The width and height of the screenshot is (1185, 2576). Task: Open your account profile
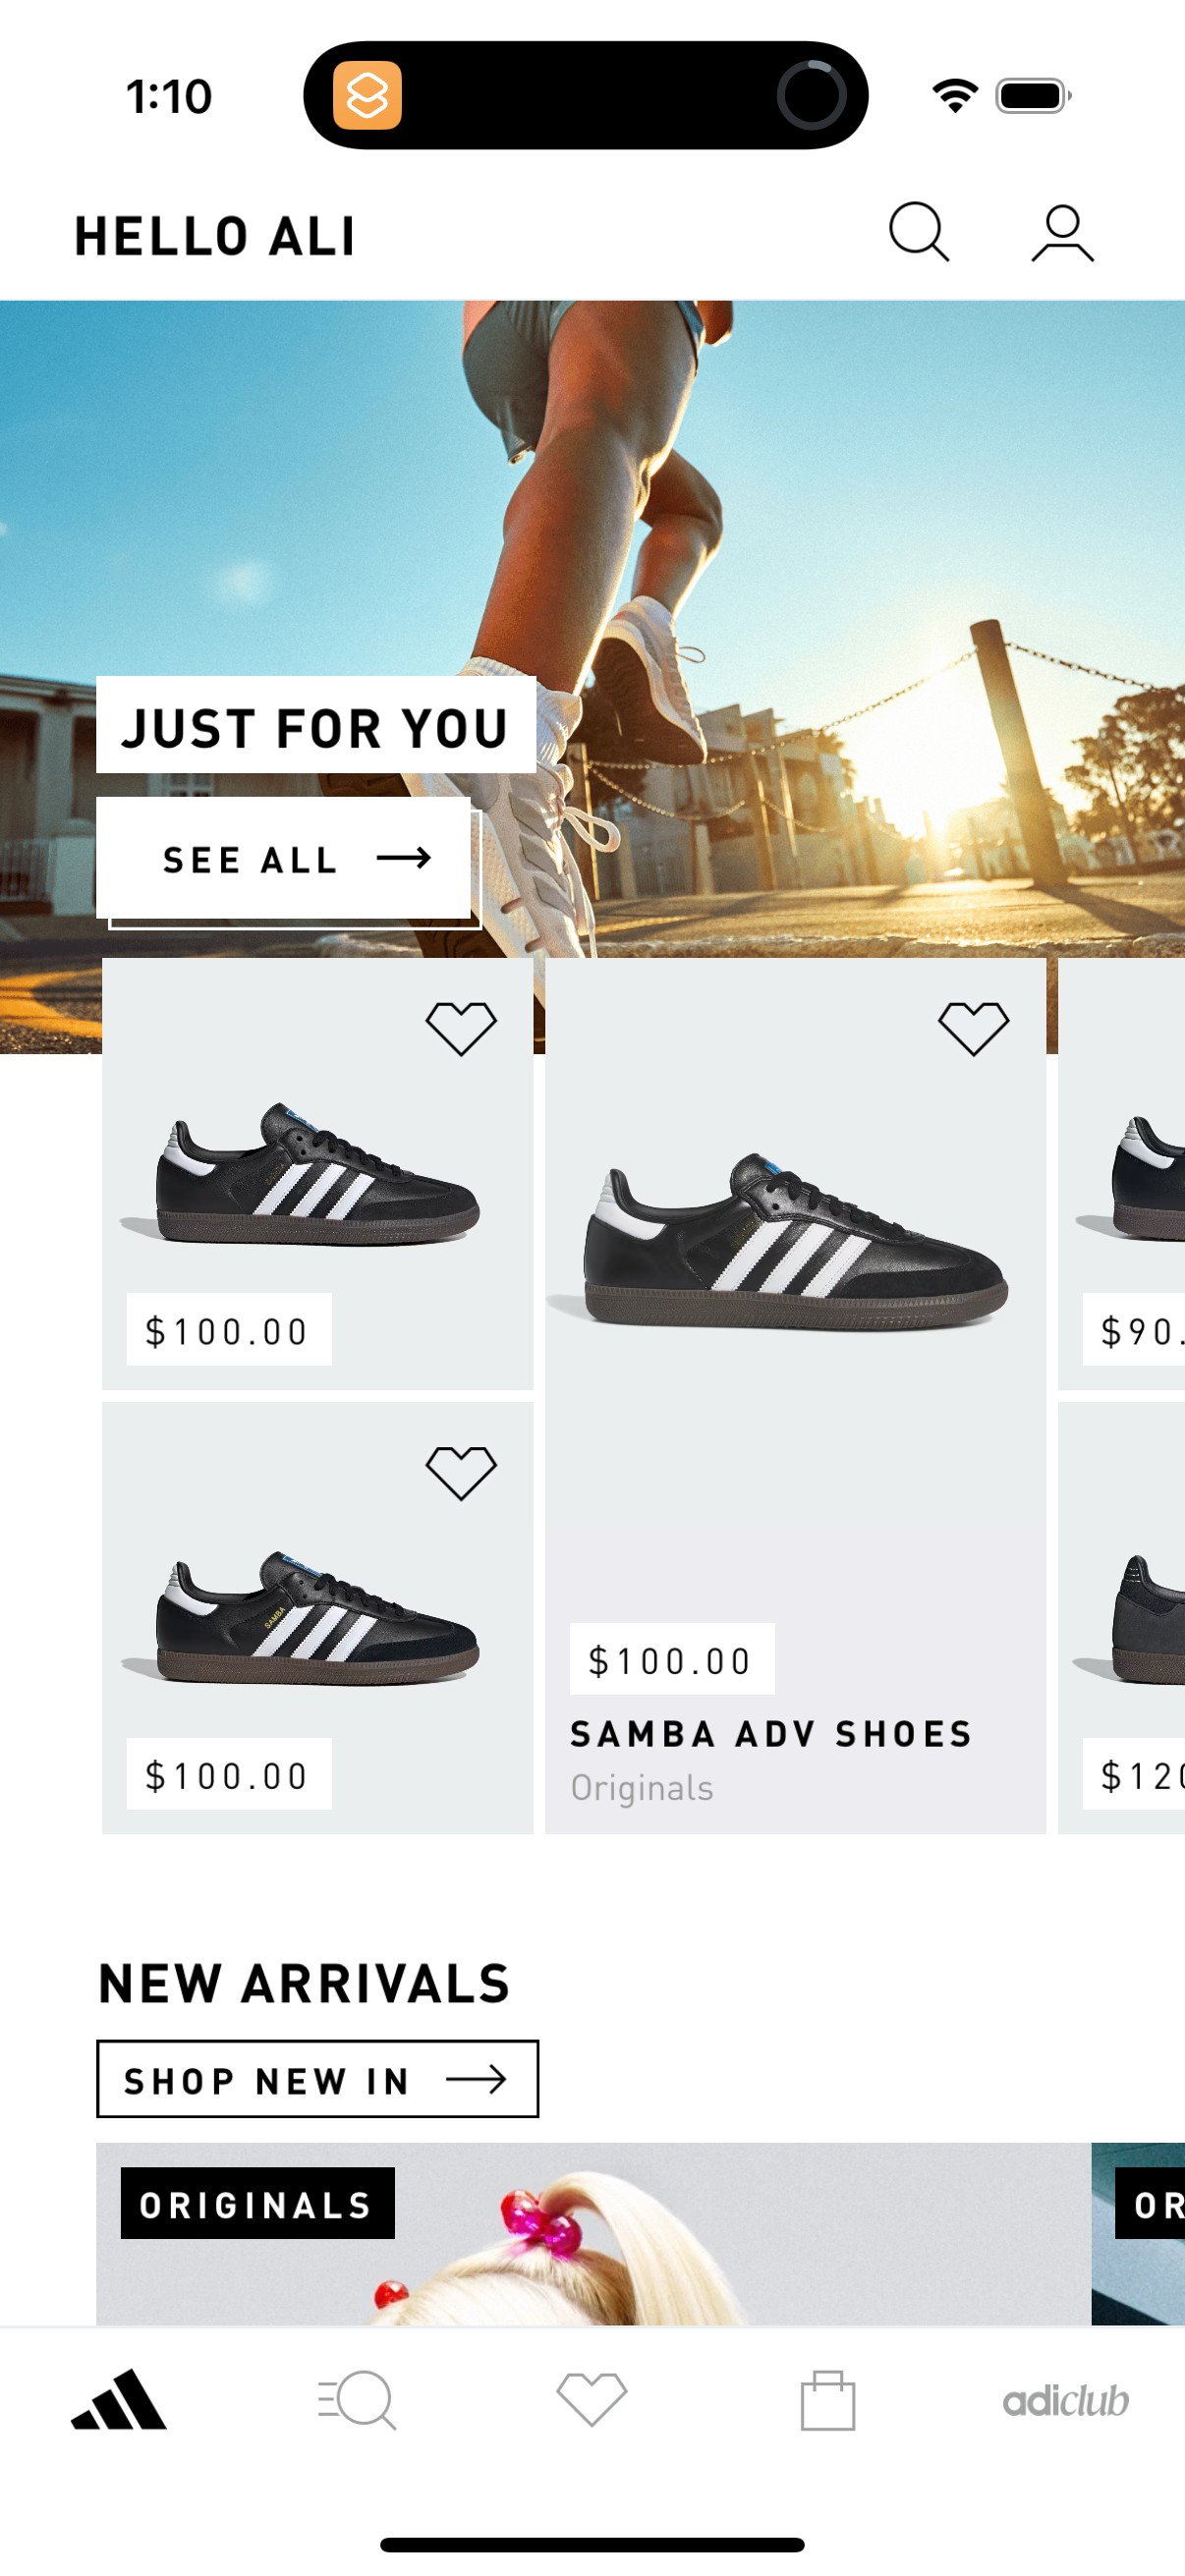coord(1062,232)
